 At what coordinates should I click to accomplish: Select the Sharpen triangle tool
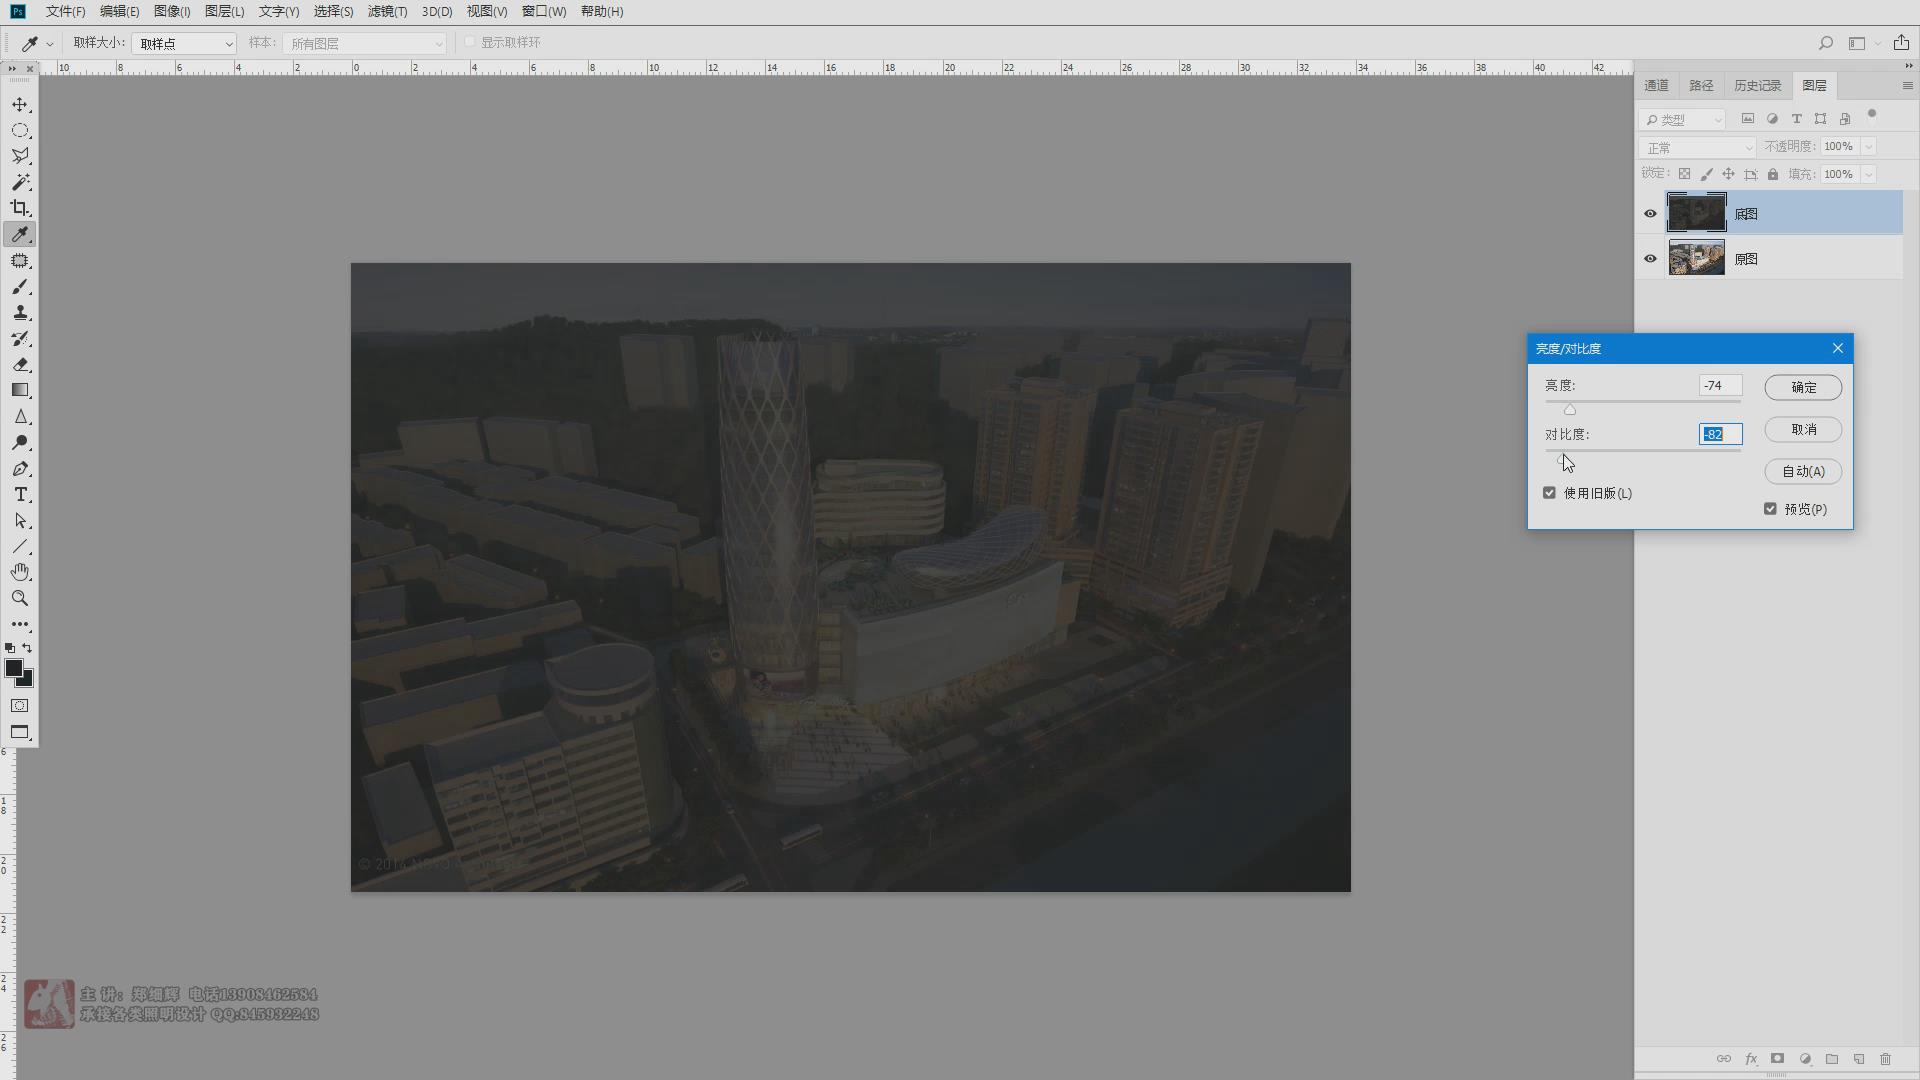20,417
